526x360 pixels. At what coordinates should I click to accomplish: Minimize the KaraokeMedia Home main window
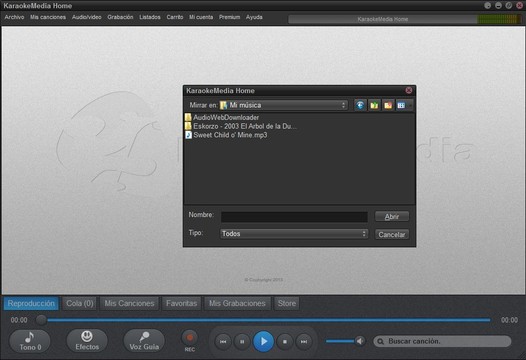[498, 5]
